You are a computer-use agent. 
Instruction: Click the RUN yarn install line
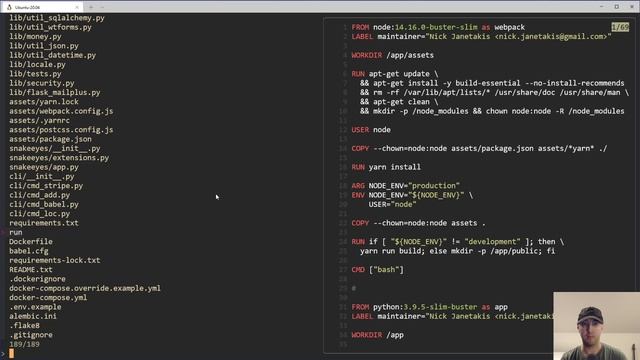pos(386,167)
